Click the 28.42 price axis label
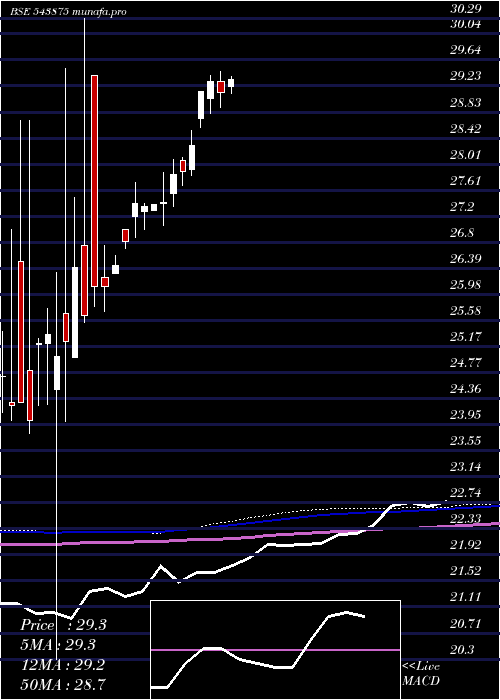The width and height of the screenshot is (500, 700). [x=465, y=129]
